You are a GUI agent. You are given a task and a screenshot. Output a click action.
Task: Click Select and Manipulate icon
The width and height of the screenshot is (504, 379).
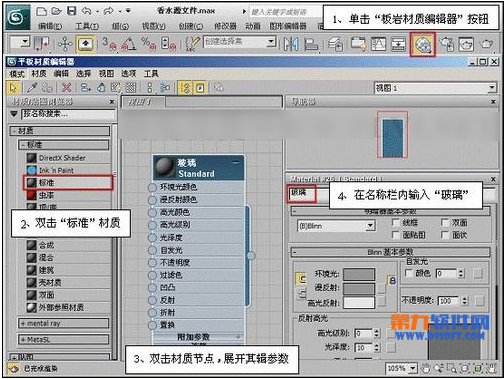(x=65, y=44)
